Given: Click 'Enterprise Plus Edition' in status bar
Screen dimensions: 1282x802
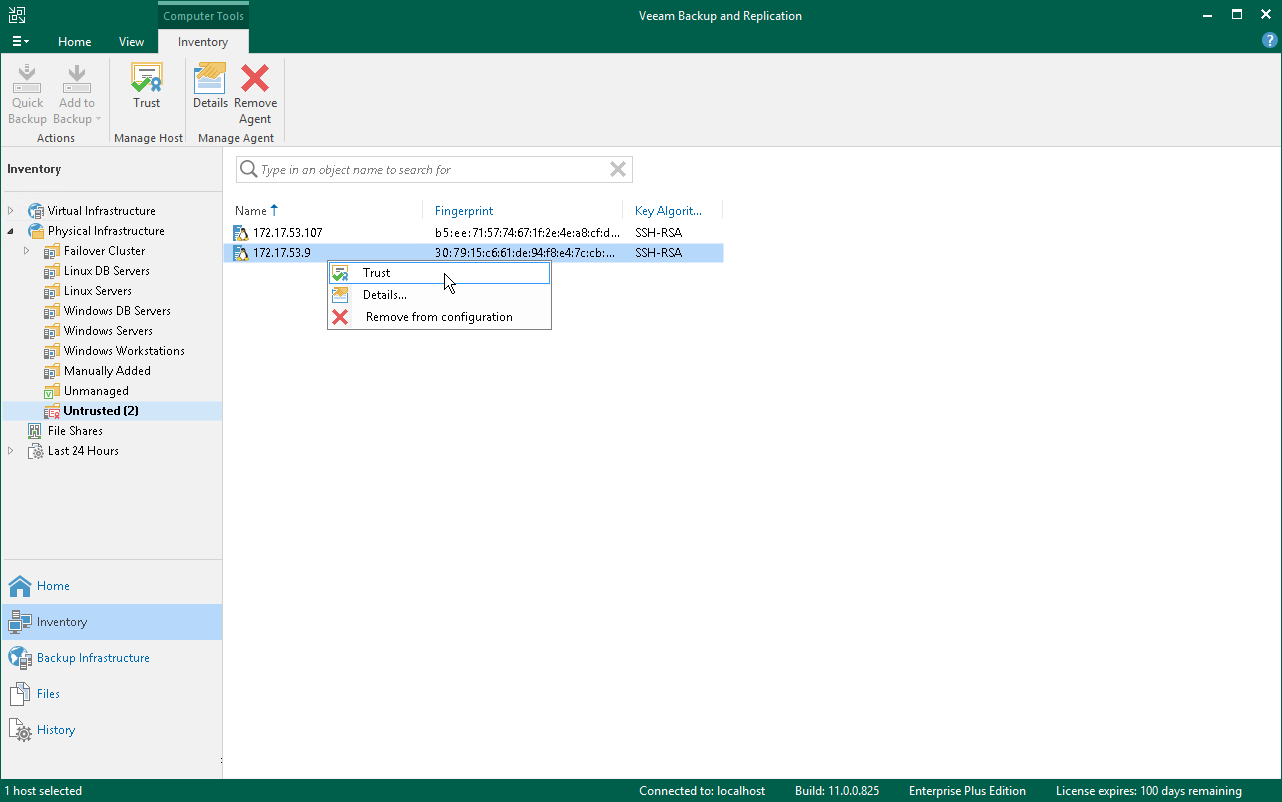Looking at the screenshot, I should pos(967,791).
